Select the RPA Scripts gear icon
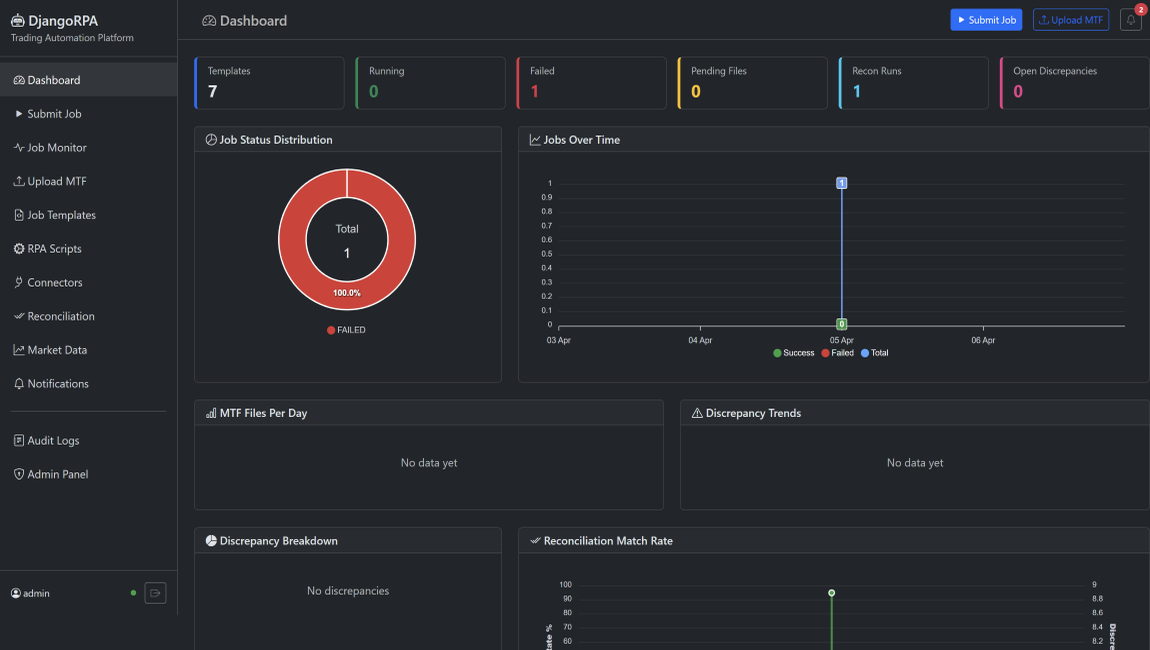This screenshot has height=650, width=1150. [x=18, y=248]
